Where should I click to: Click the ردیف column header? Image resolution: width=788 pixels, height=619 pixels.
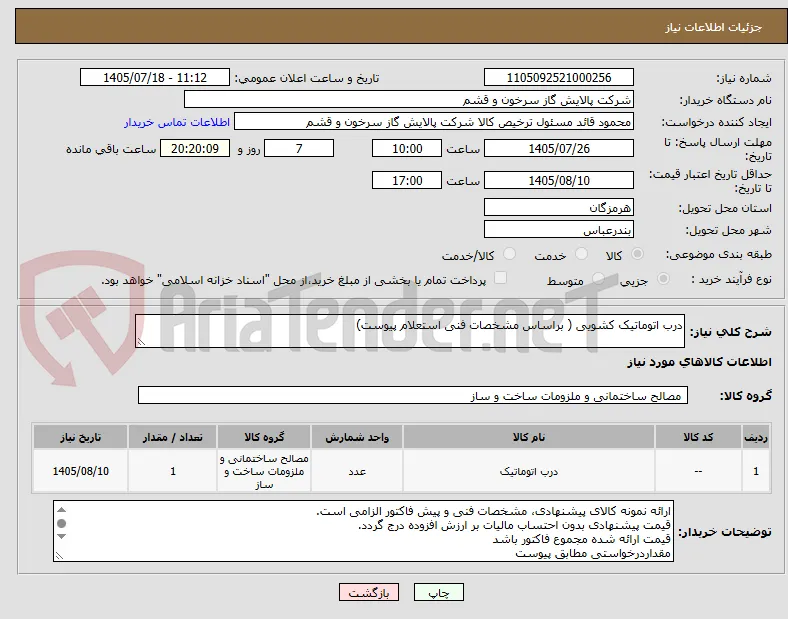(756, 437)
